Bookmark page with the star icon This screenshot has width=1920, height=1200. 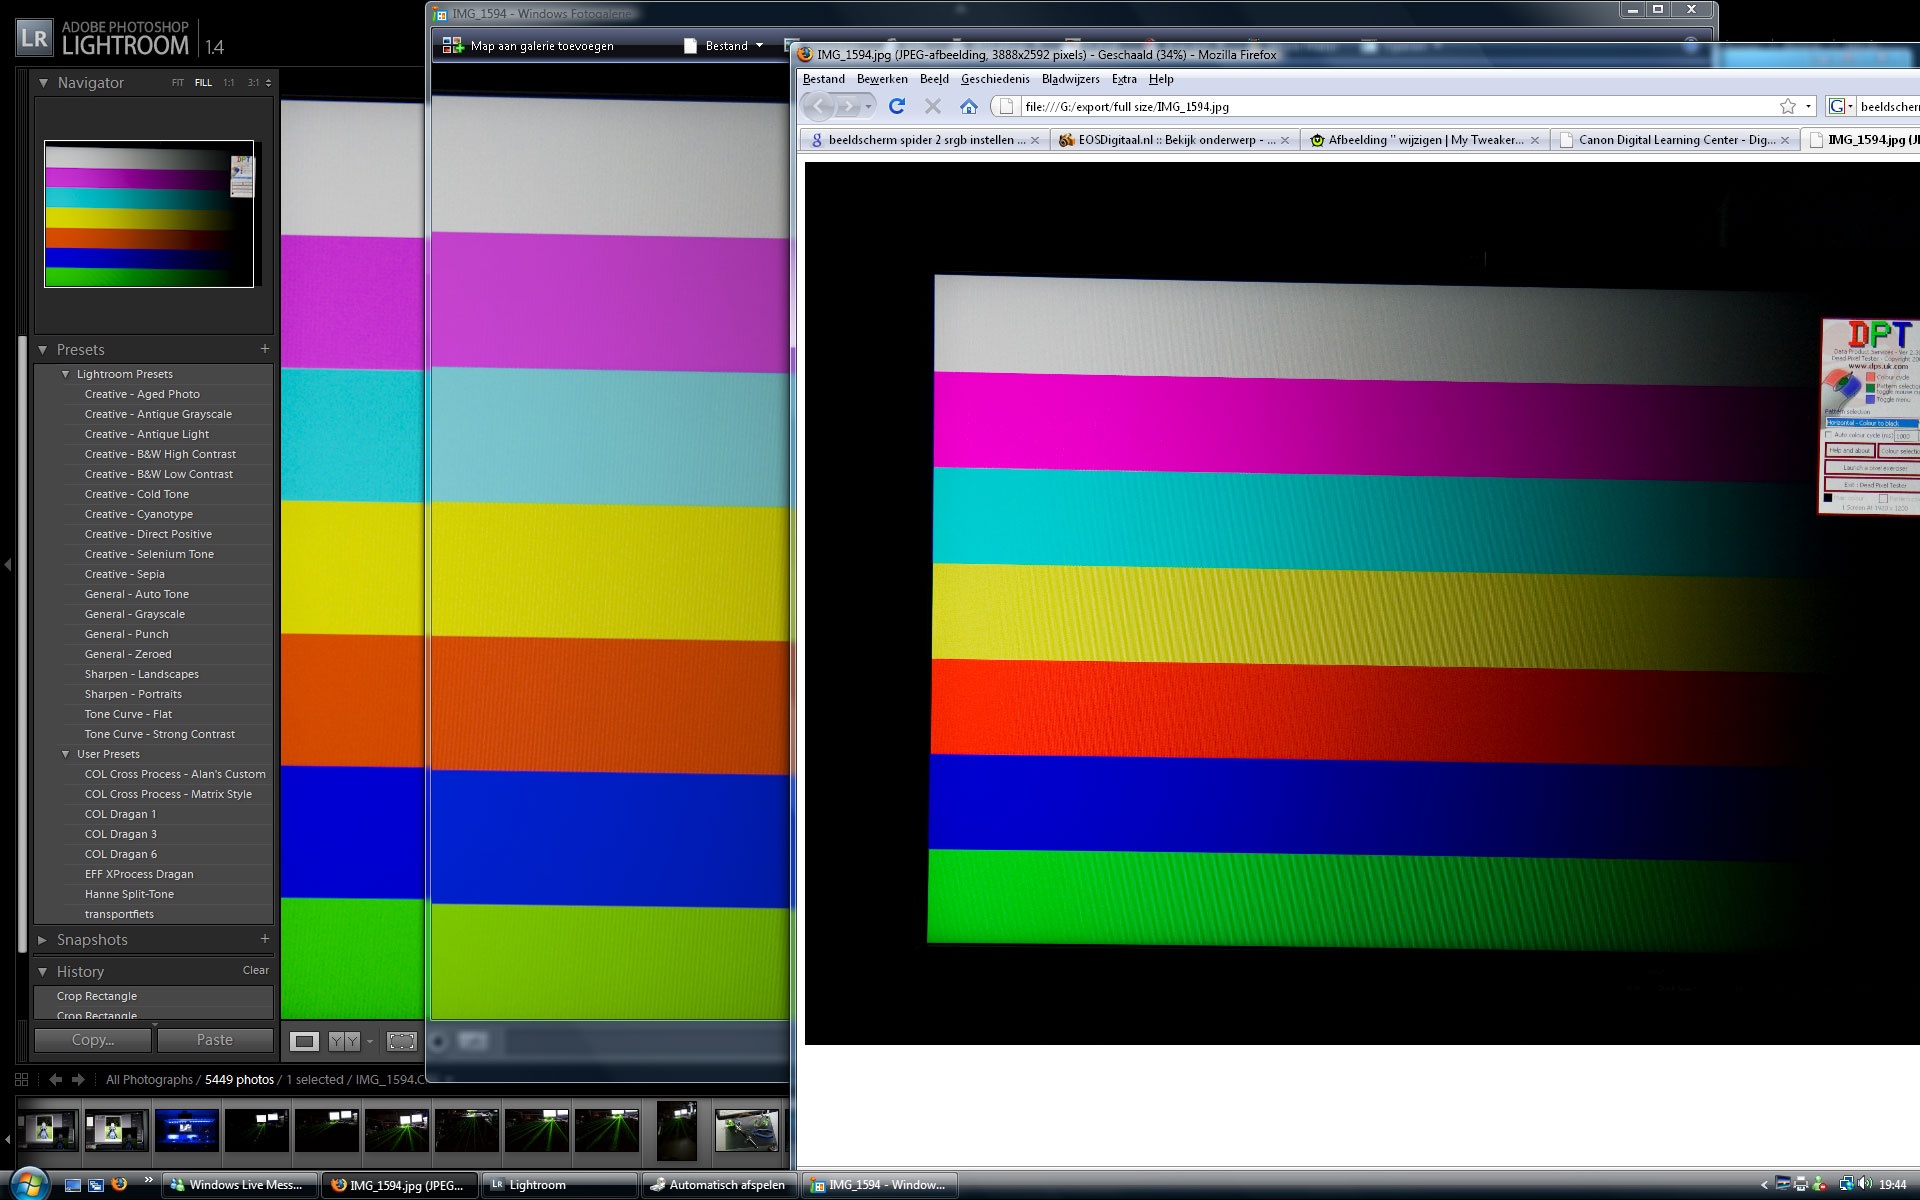[x=1788, y=106]
